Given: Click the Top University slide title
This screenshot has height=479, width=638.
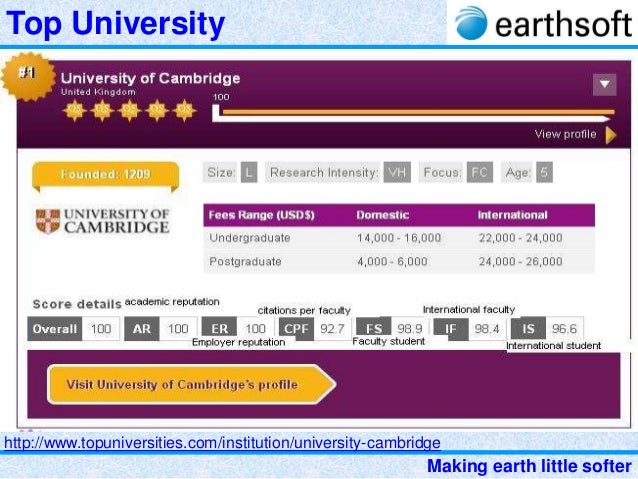Looking at the screenshot, I should [116, 24].
